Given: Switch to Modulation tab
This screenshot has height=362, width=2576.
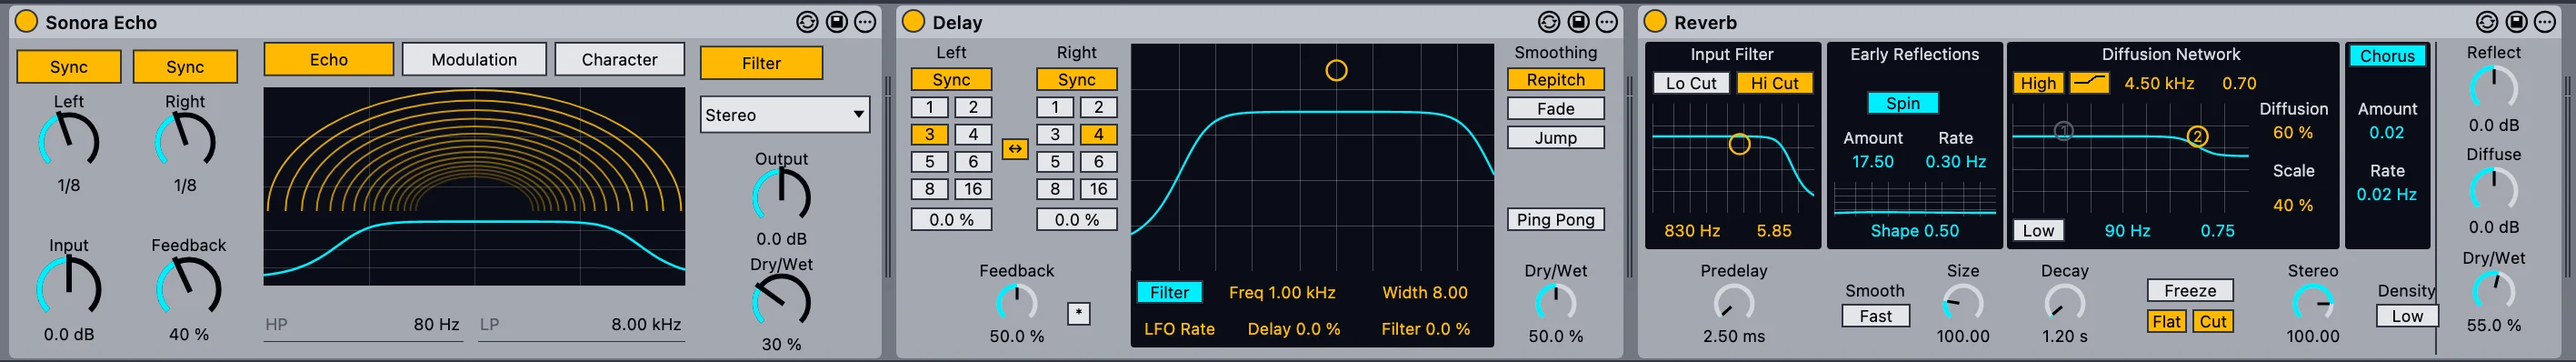Looking at the screenshot, I should tap(474, 59).
